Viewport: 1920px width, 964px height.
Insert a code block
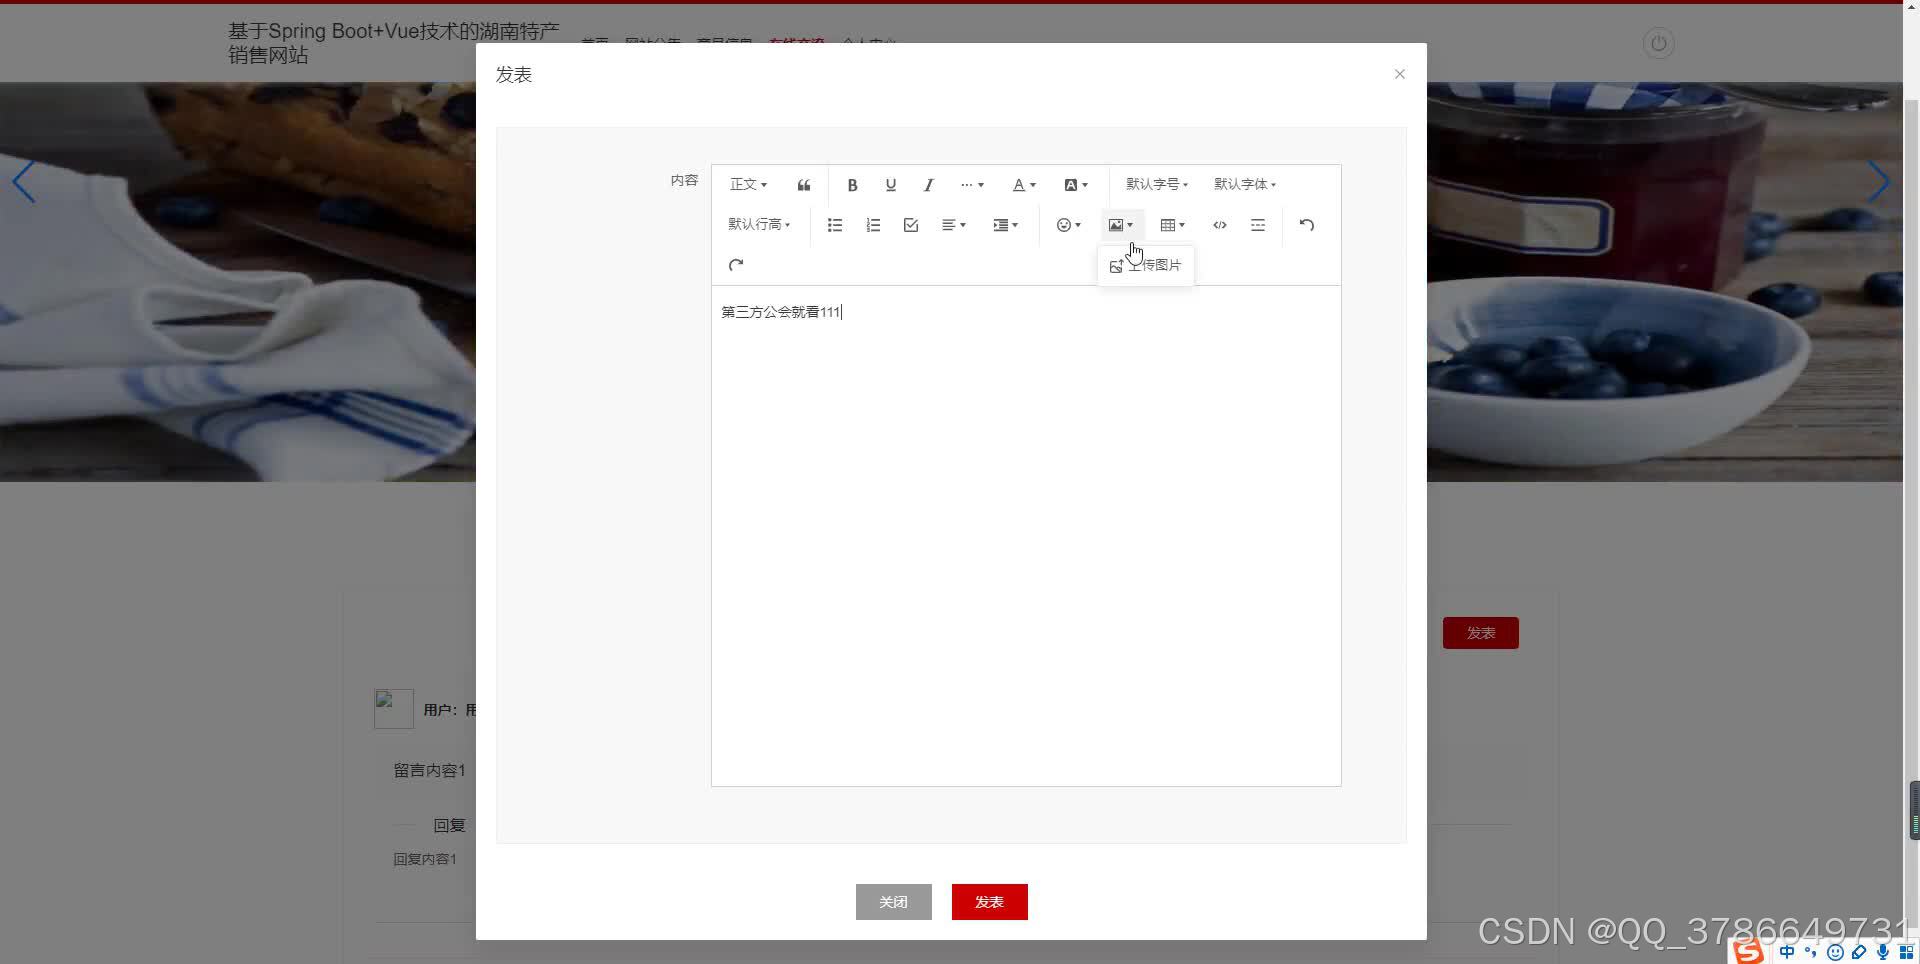pos(1220,225)
